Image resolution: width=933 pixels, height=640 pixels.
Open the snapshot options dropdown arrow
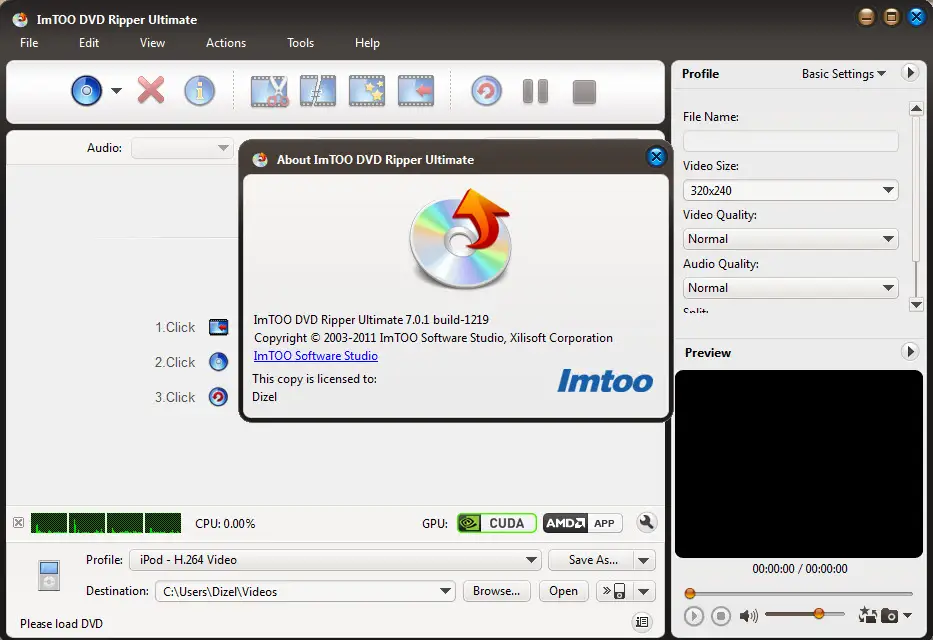point(907,616)
